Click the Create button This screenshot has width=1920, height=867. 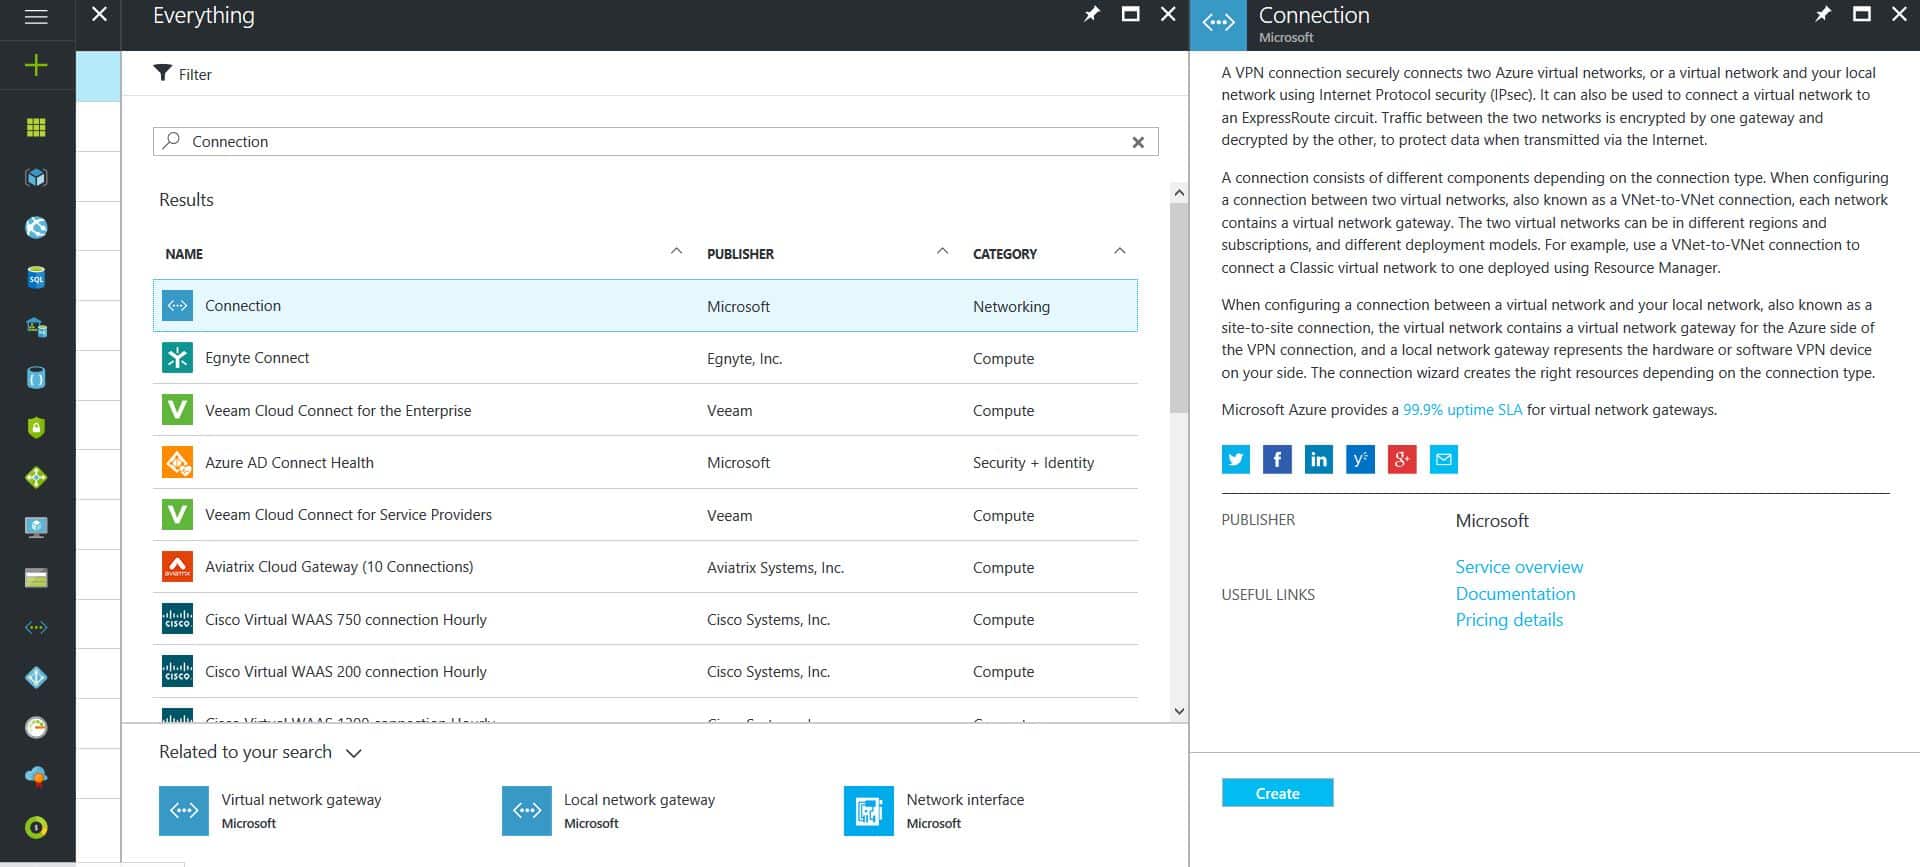1277,793
